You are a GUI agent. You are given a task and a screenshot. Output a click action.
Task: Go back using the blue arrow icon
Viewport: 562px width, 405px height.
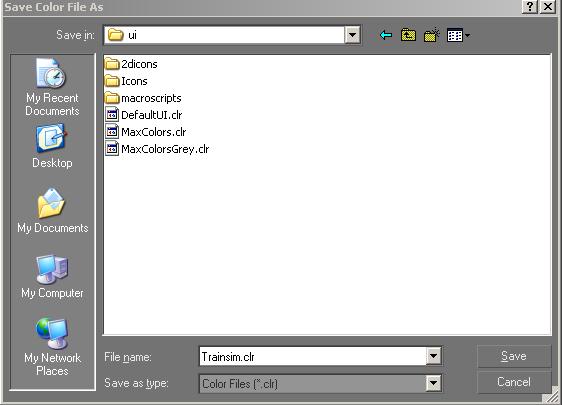coord(386,35)
